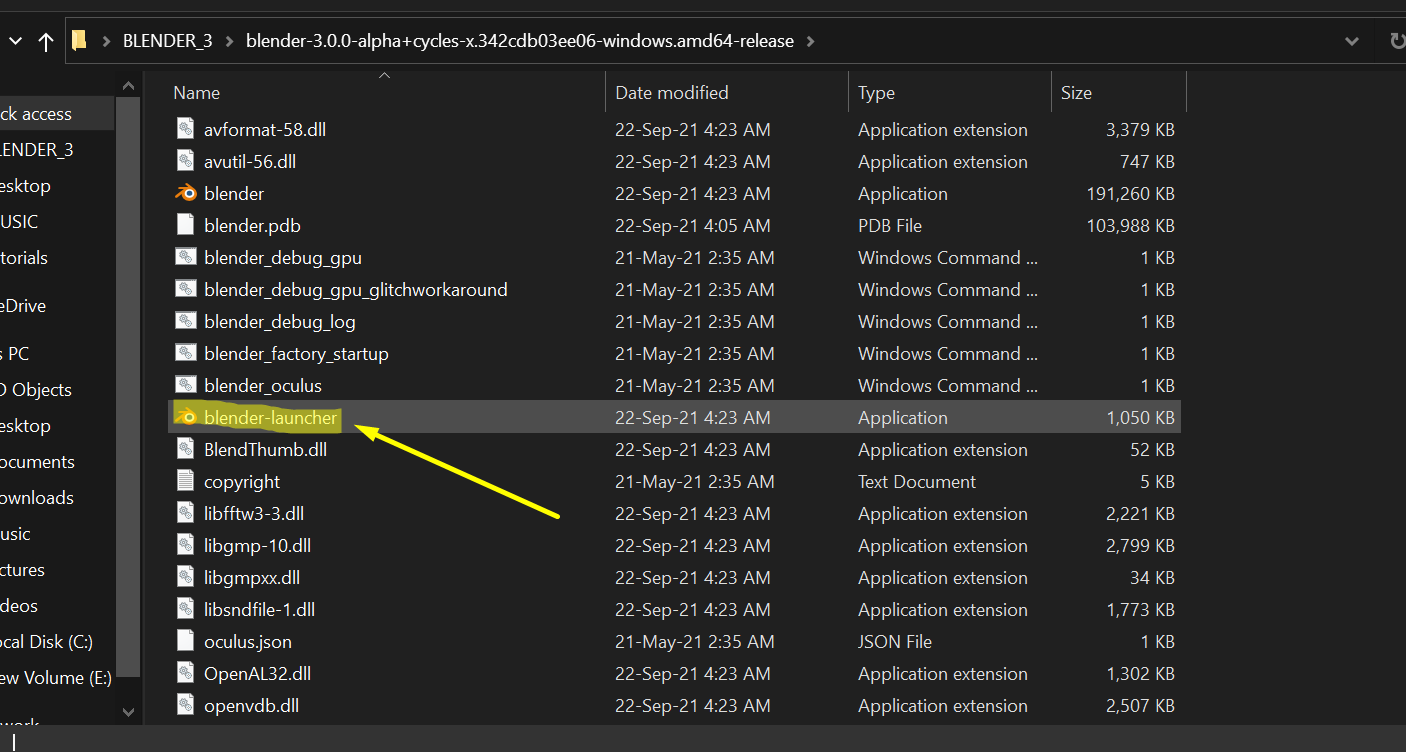The image size is (1406, 752).
Task: Click the libgmp-10.dll file icon
Action: pyautogui.click(x=185, y=545)
